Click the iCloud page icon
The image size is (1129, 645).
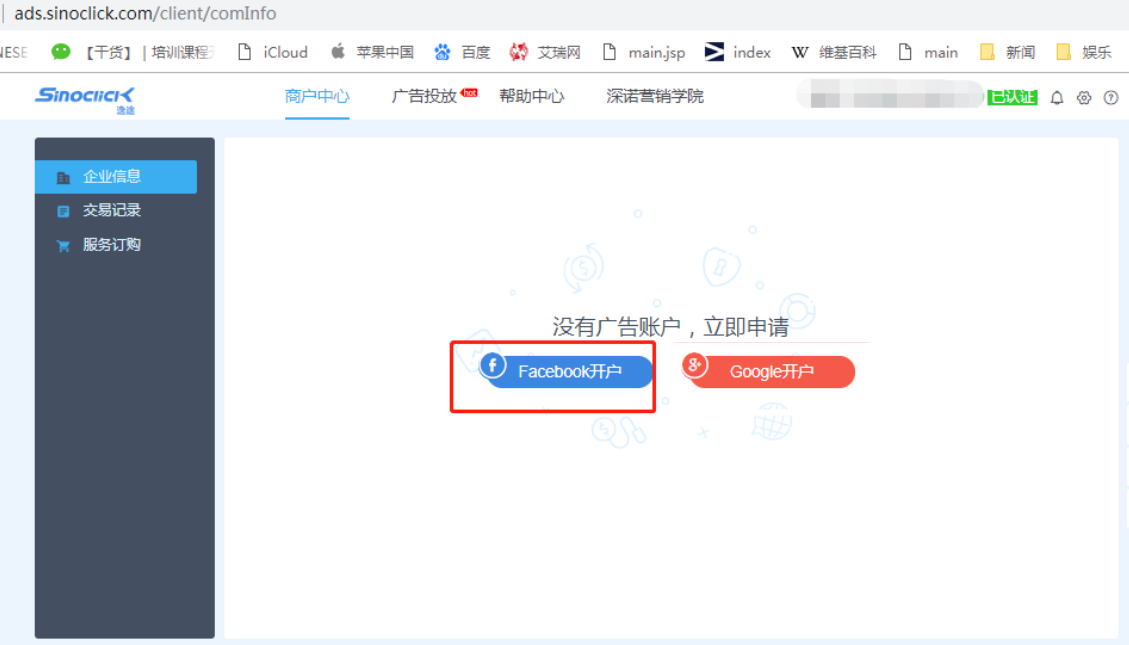tap(245, 52)
